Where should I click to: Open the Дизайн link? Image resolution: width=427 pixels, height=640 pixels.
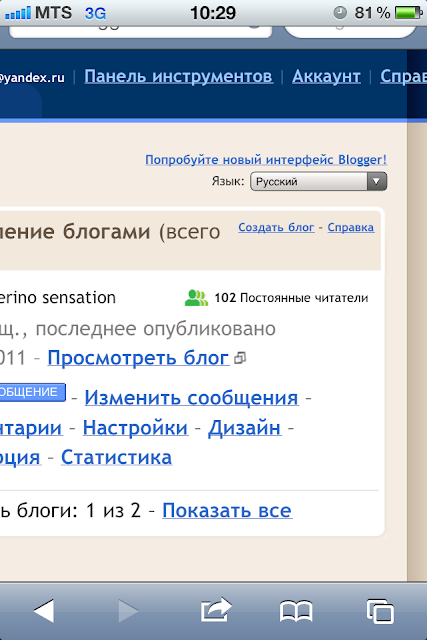click(245, 428)
